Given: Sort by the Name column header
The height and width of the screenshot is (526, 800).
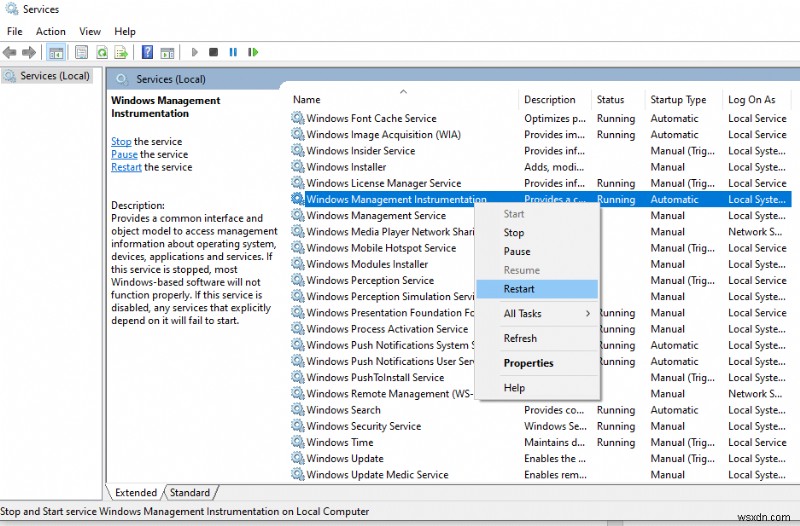Looking at the screenshot, I should 403,99.
